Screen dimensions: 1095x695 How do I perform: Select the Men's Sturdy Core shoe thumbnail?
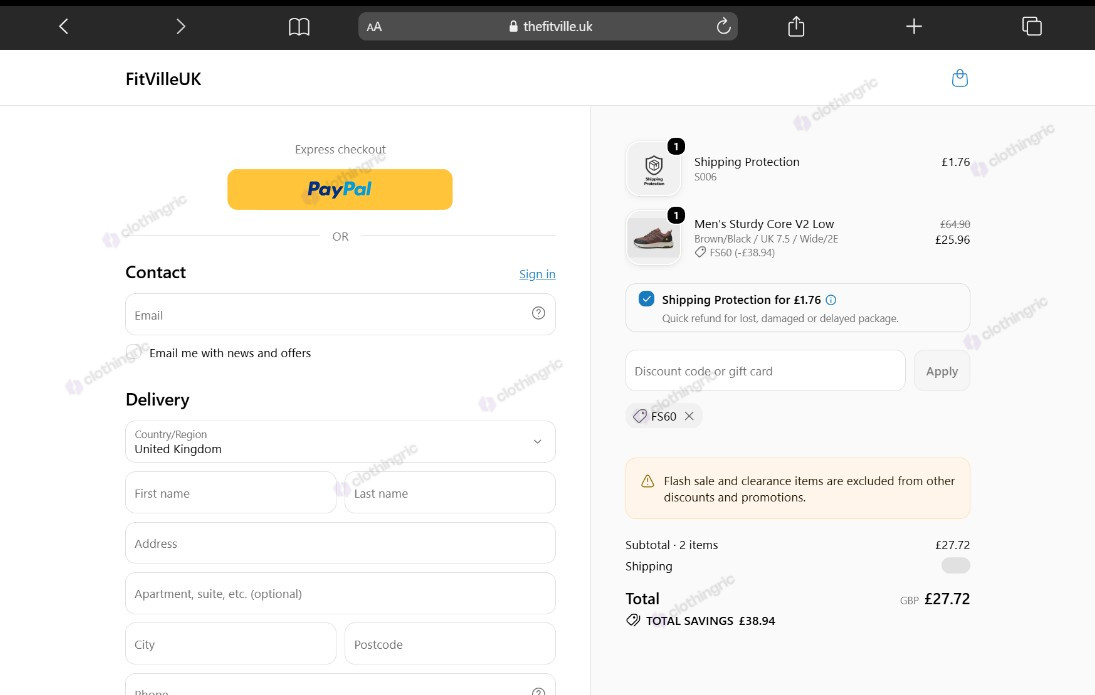tap(654, 237)
